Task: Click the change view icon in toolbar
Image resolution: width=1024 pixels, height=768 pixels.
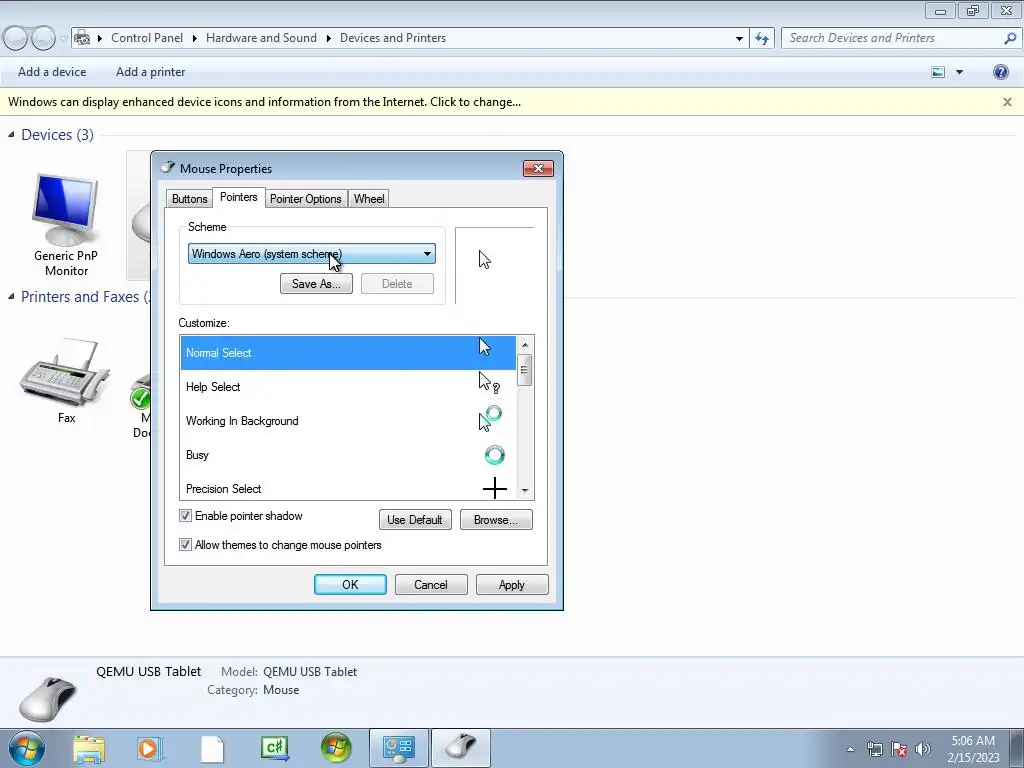Action: 938,72
